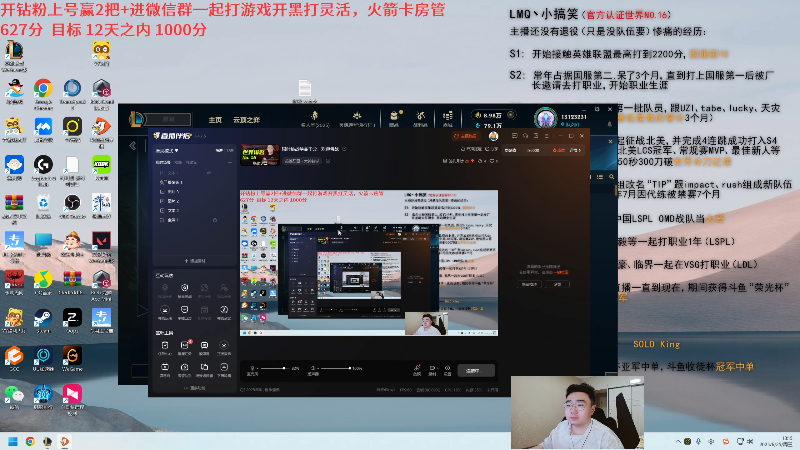Open the scene mode dropdown in 直播伴侣
Image resolution: width=800 pixels, height=450 pixels.
(x=167, y=151)
